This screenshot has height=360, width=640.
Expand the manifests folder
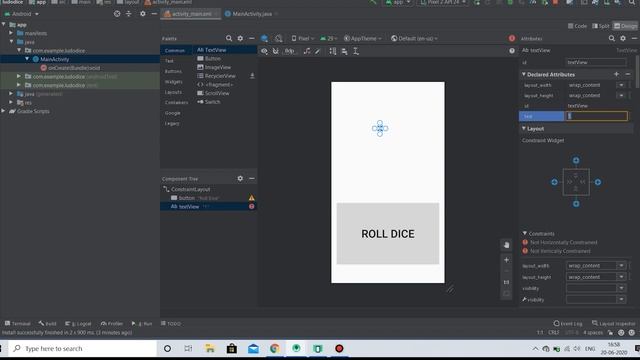tap(11, 33)
